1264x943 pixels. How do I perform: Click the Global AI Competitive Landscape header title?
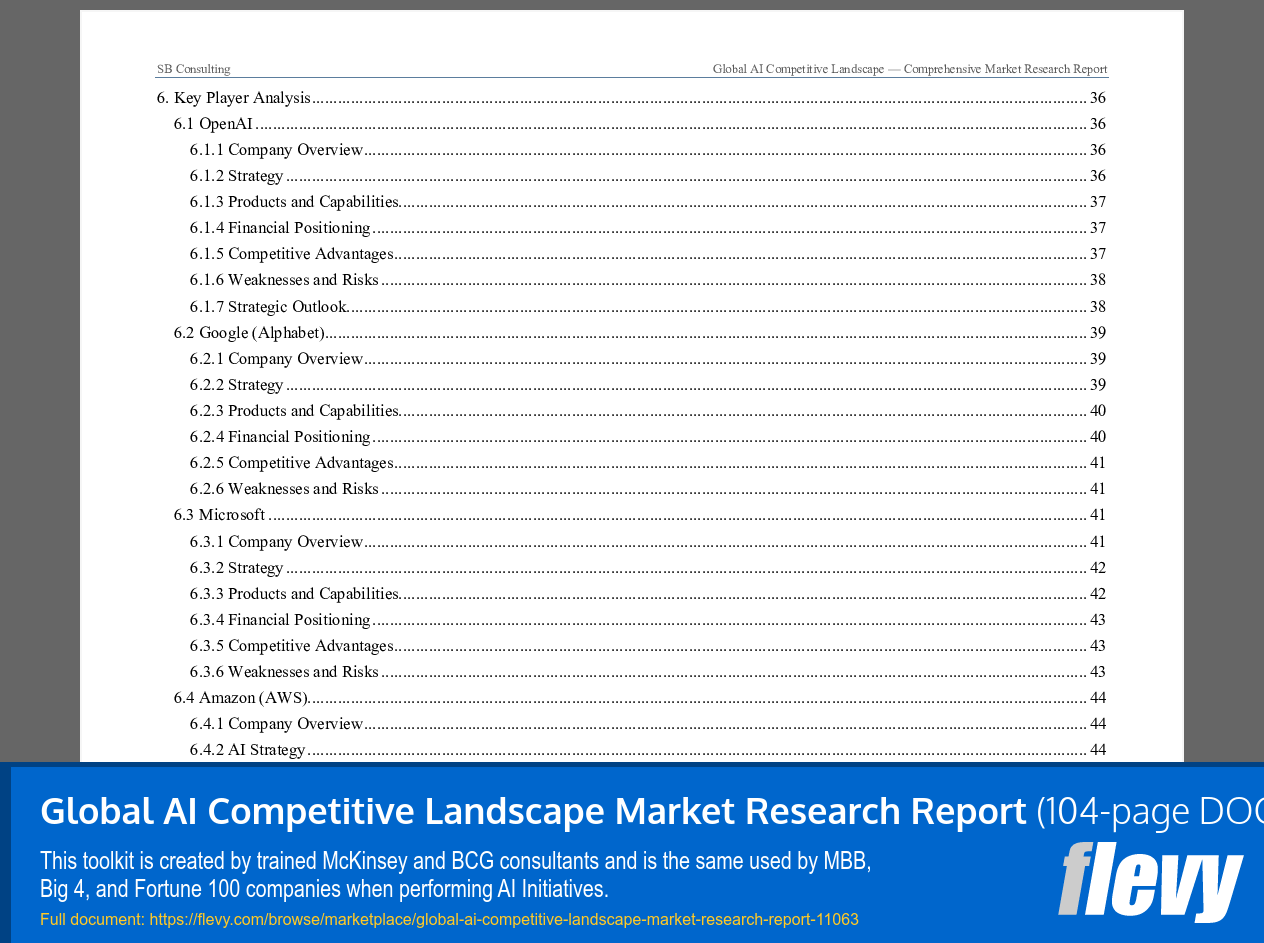tap(910, 68)
